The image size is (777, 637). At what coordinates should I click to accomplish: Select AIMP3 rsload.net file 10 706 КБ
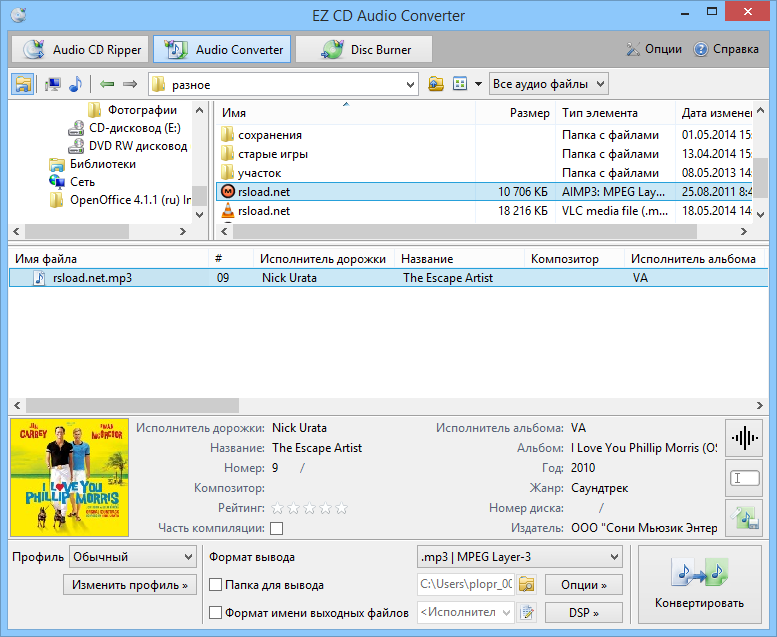click(x=484, y=192)
